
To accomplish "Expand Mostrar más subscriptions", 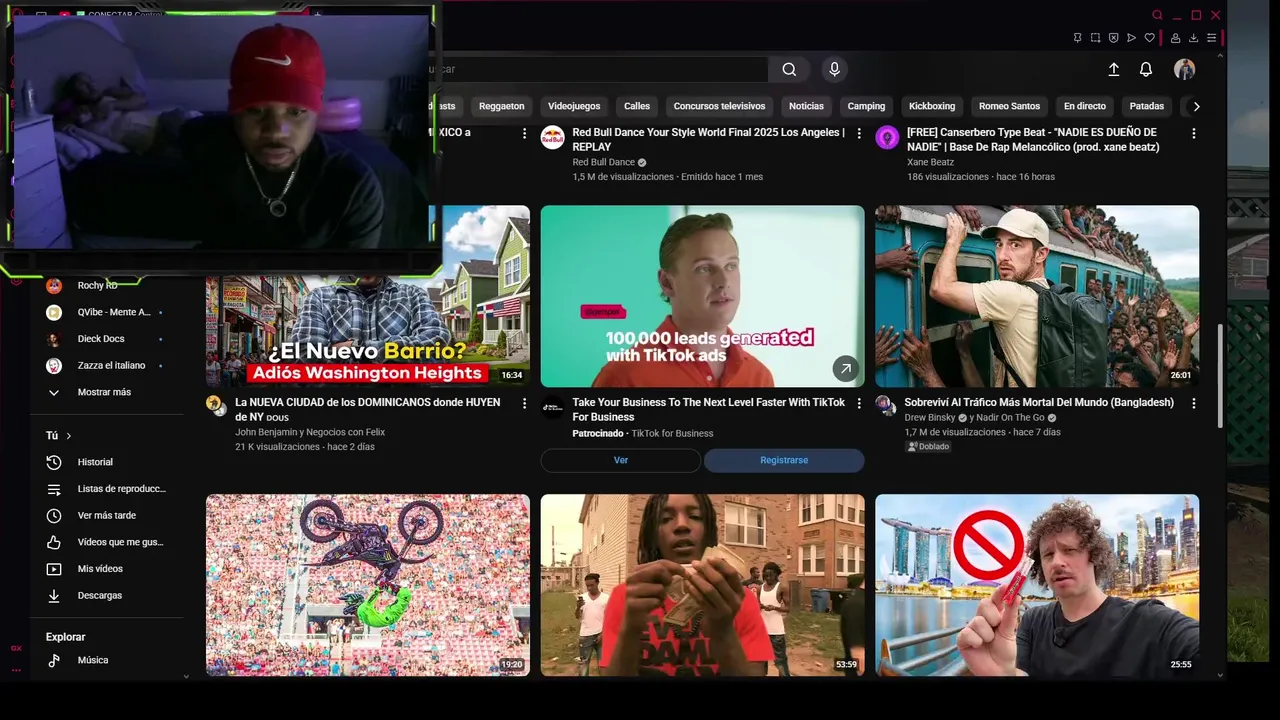I will click(106, 392).
